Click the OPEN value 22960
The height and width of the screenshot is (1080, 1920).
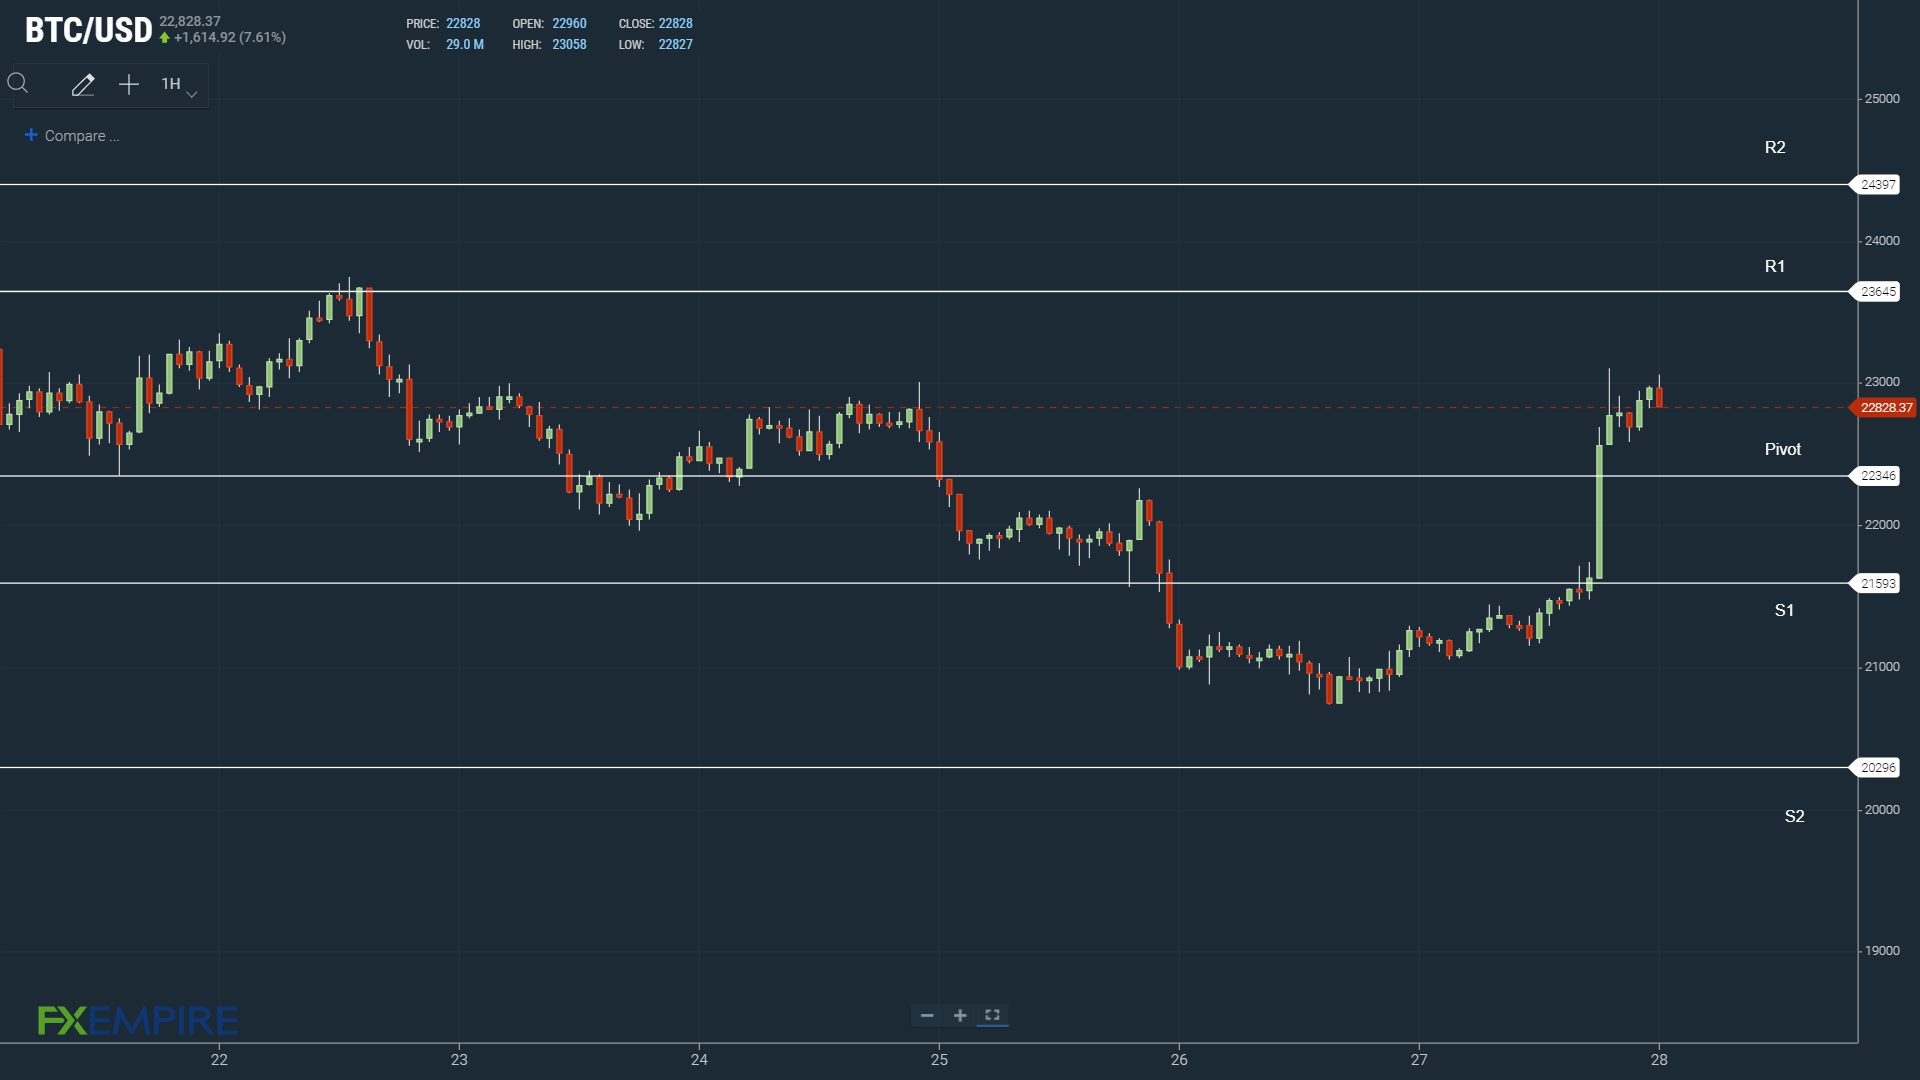tap(569, 24)
